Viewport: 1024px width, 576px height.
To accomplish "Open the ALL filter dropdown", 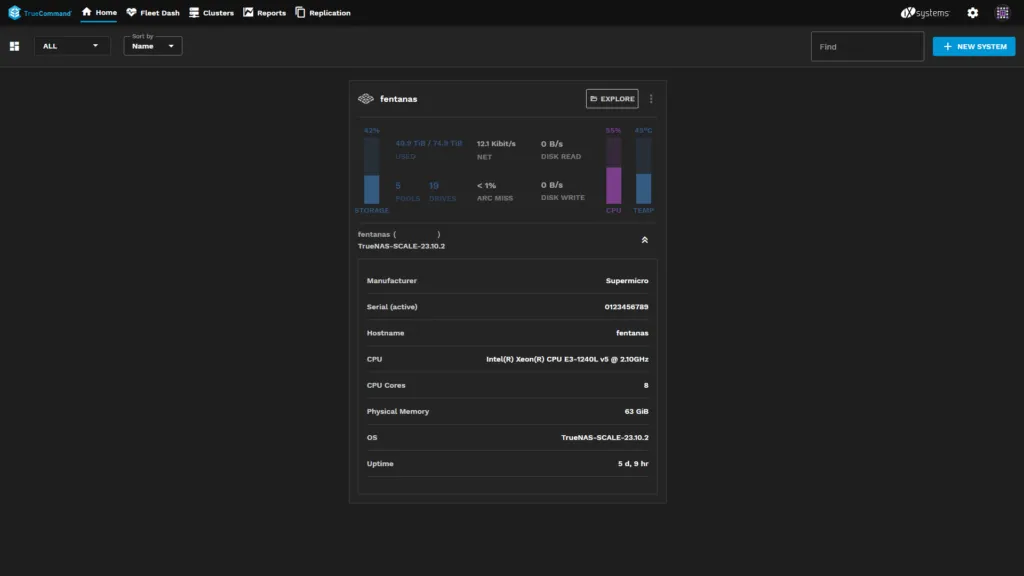I will [x=71, y=46].
